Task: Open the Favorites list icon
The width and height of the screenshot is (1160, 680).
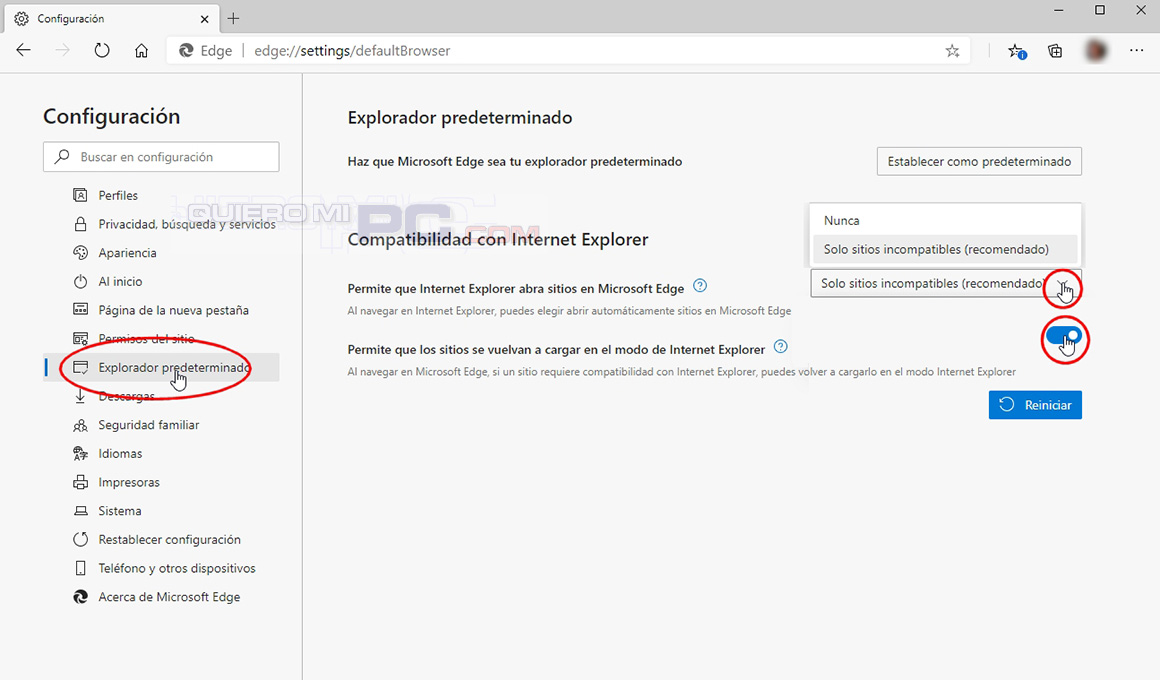Action: click(1016, 50)
